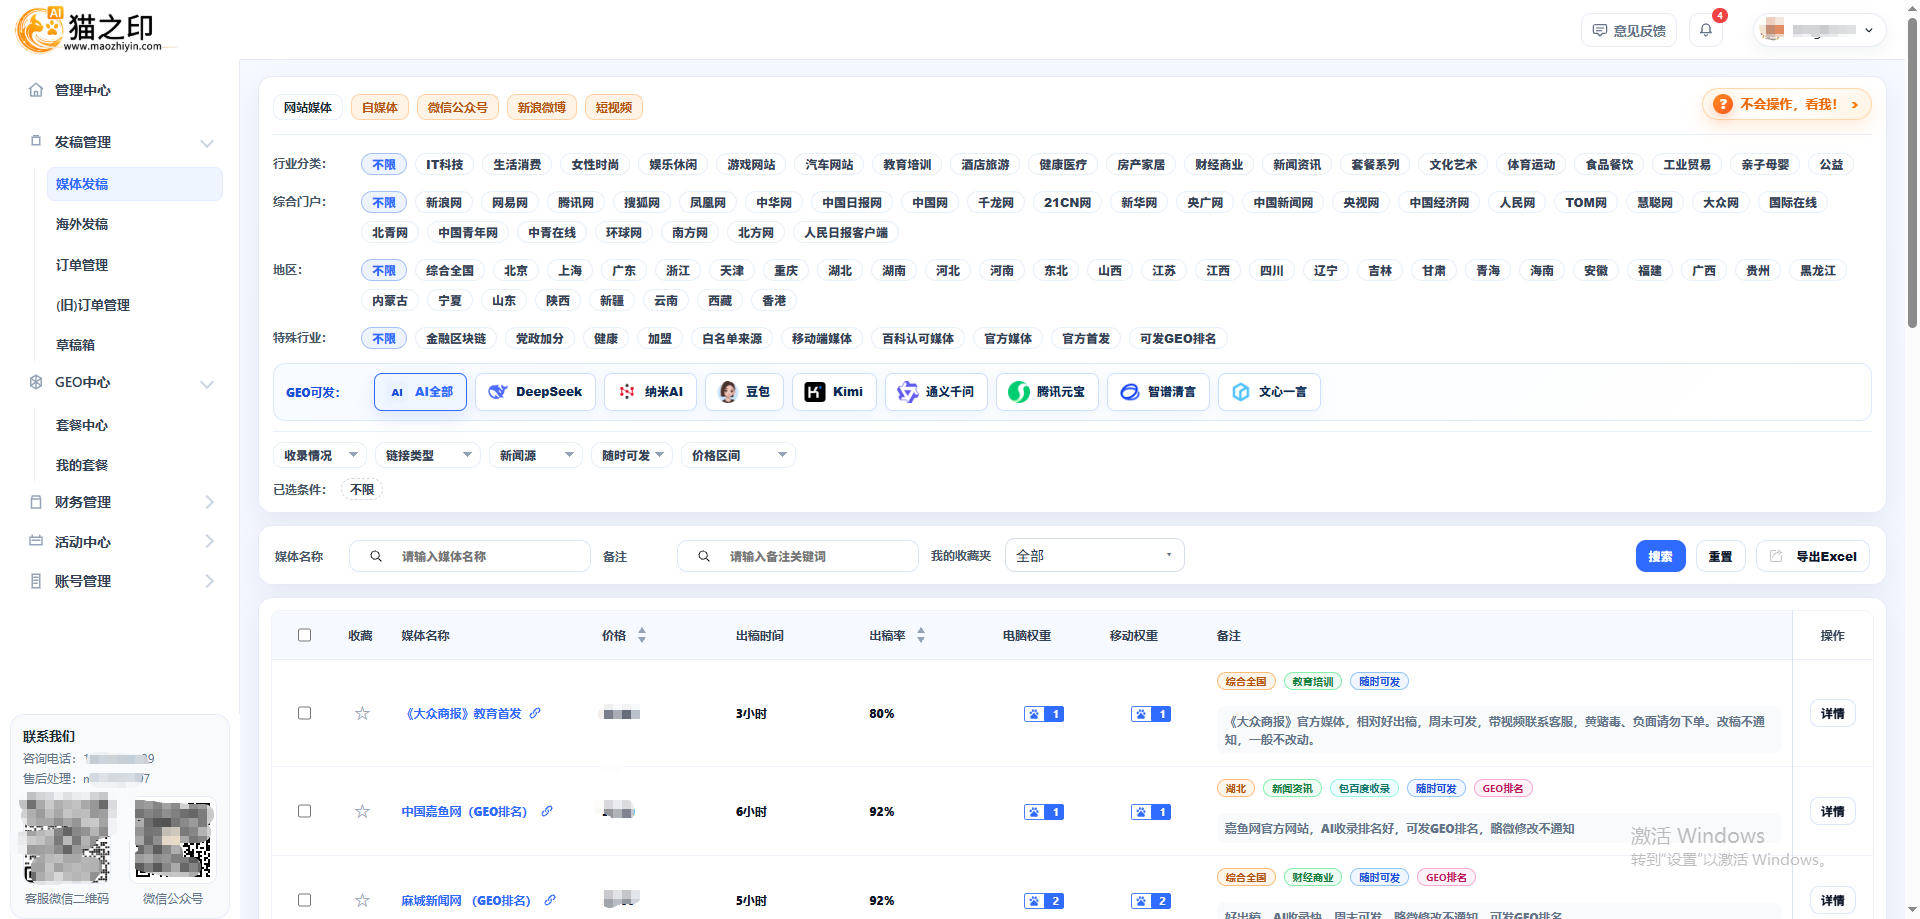Switch to the 微信公众号 tab
This screenshot has width=1920, height=919.
[x=458, y=107]
